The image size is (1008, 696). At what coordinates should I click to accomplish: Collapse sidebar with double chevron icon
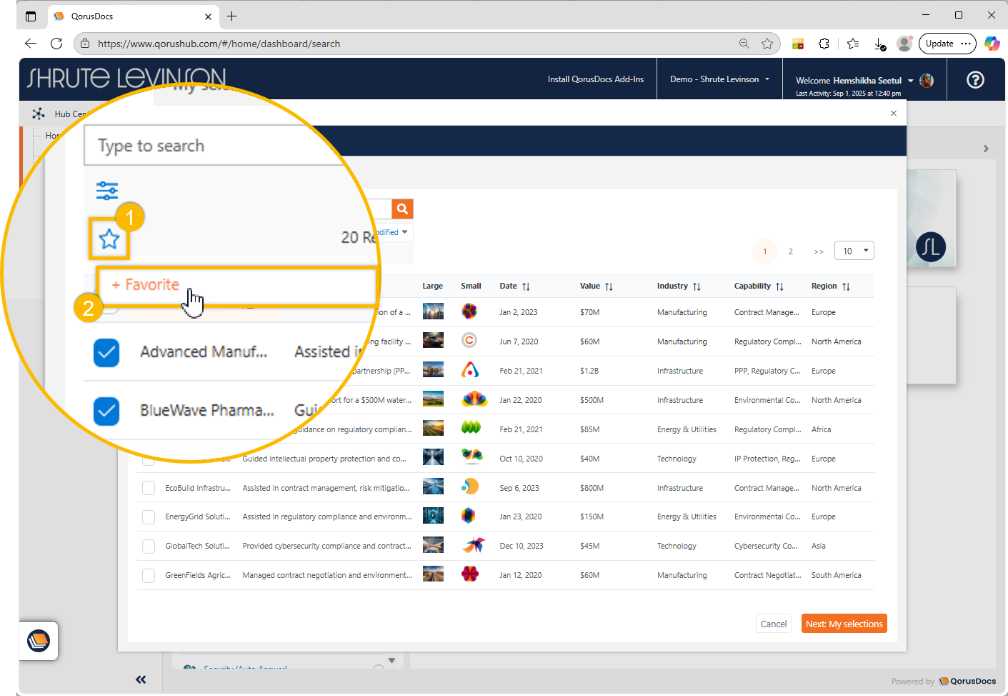click(x=141, y=680)
